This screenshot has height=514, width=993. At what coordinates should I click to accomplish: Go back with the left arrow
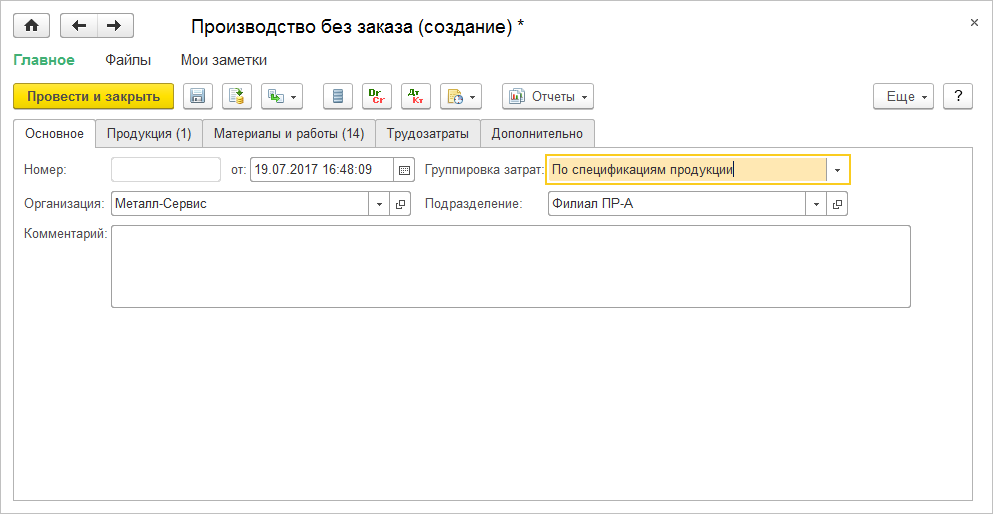pyautogui.click(x=79, y=26)
